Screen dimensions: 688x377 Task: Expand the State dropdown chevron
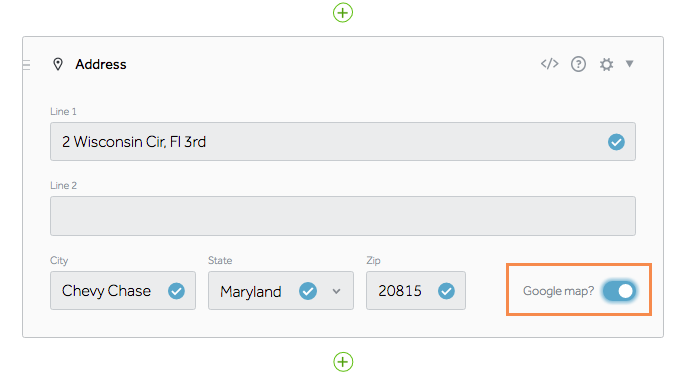[336, 291]
